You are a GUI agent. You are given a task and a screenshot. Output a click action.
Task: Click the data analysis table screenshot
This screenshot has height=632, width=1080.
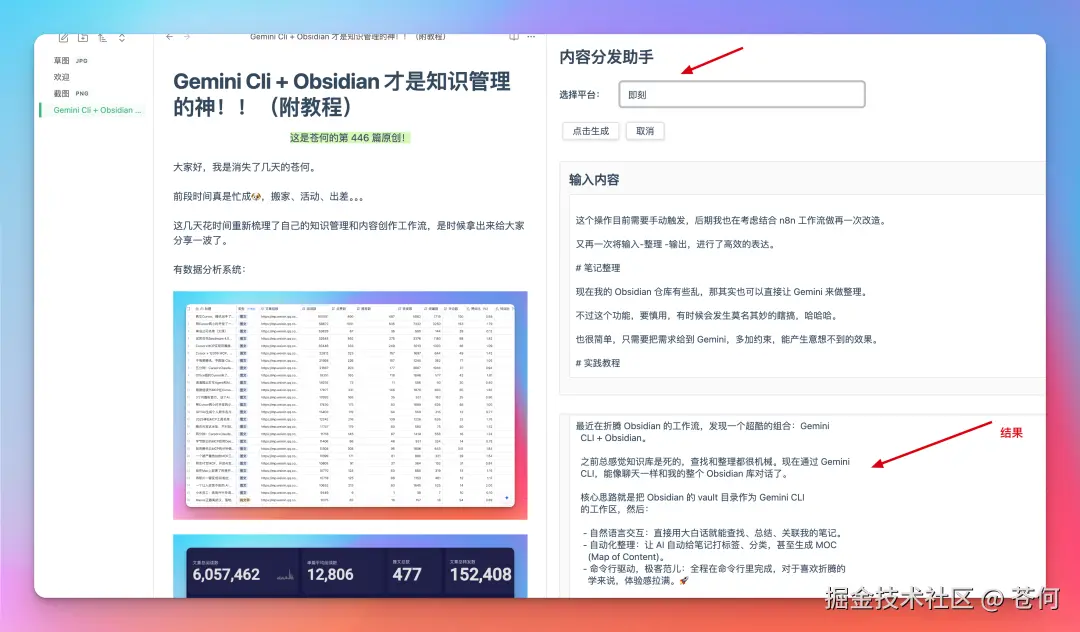coord(350,405)
